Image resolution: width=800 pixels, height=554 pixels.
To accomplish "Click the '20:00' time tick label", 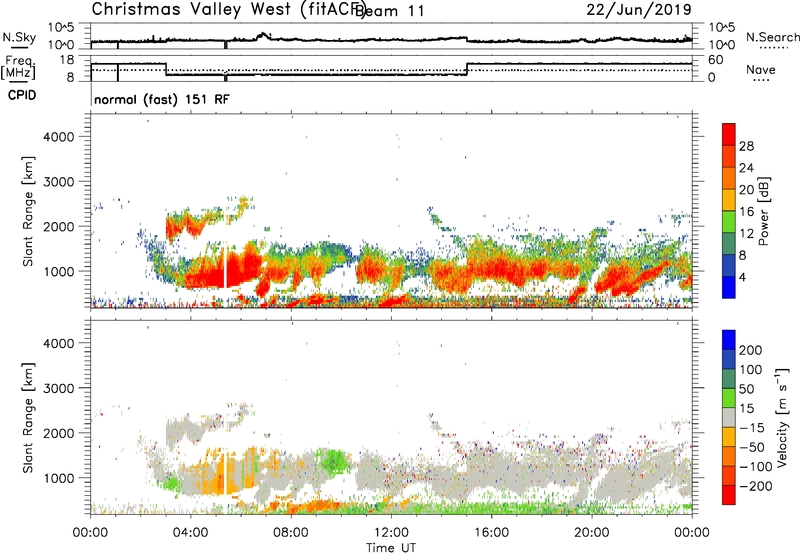I will (x=592, y=532).
